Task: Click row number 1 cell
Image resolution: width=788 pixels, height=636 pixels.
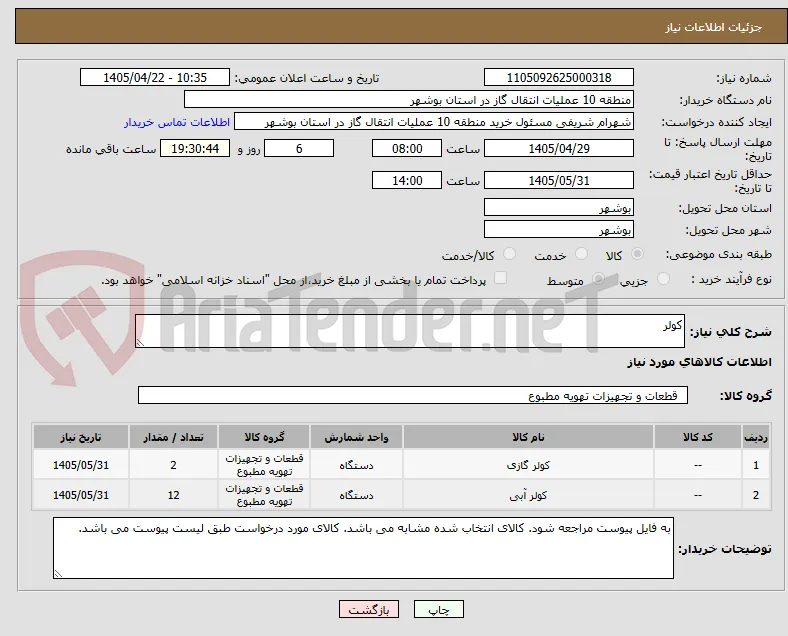Action: [756, 465]
